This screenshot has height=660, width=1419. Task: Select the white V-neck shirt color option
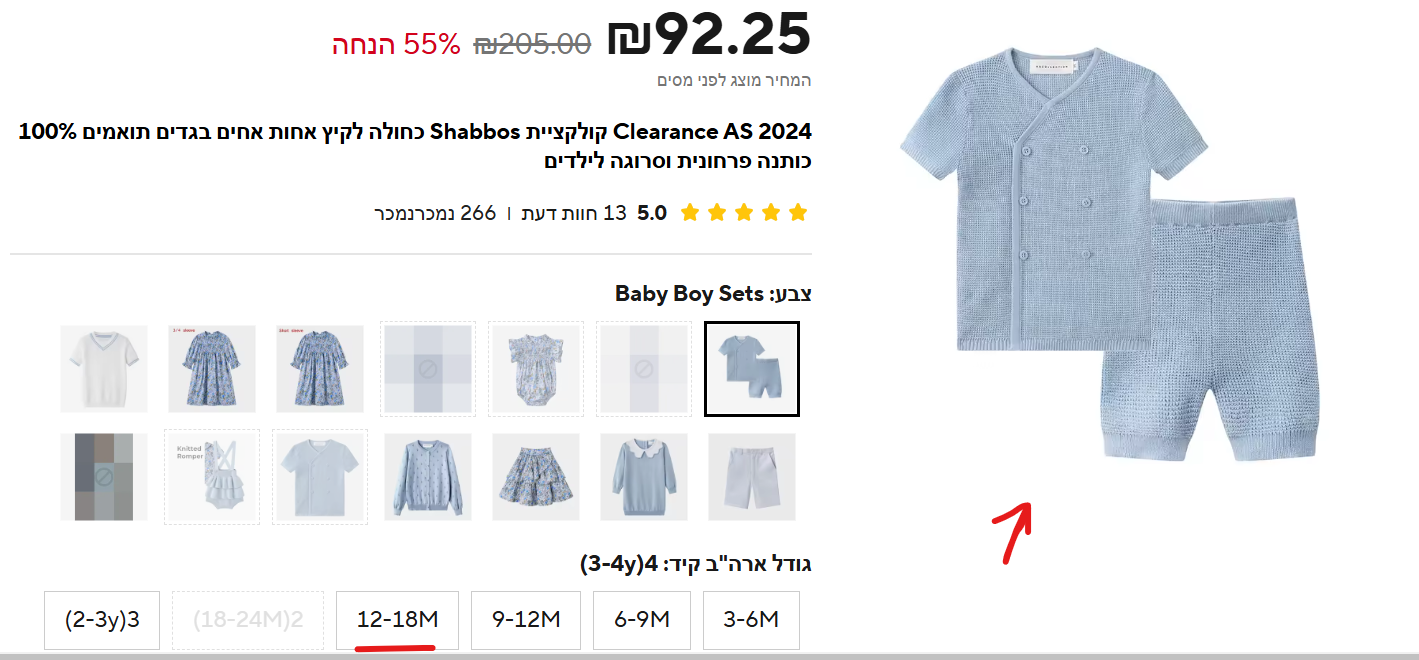tap(104, 368)
